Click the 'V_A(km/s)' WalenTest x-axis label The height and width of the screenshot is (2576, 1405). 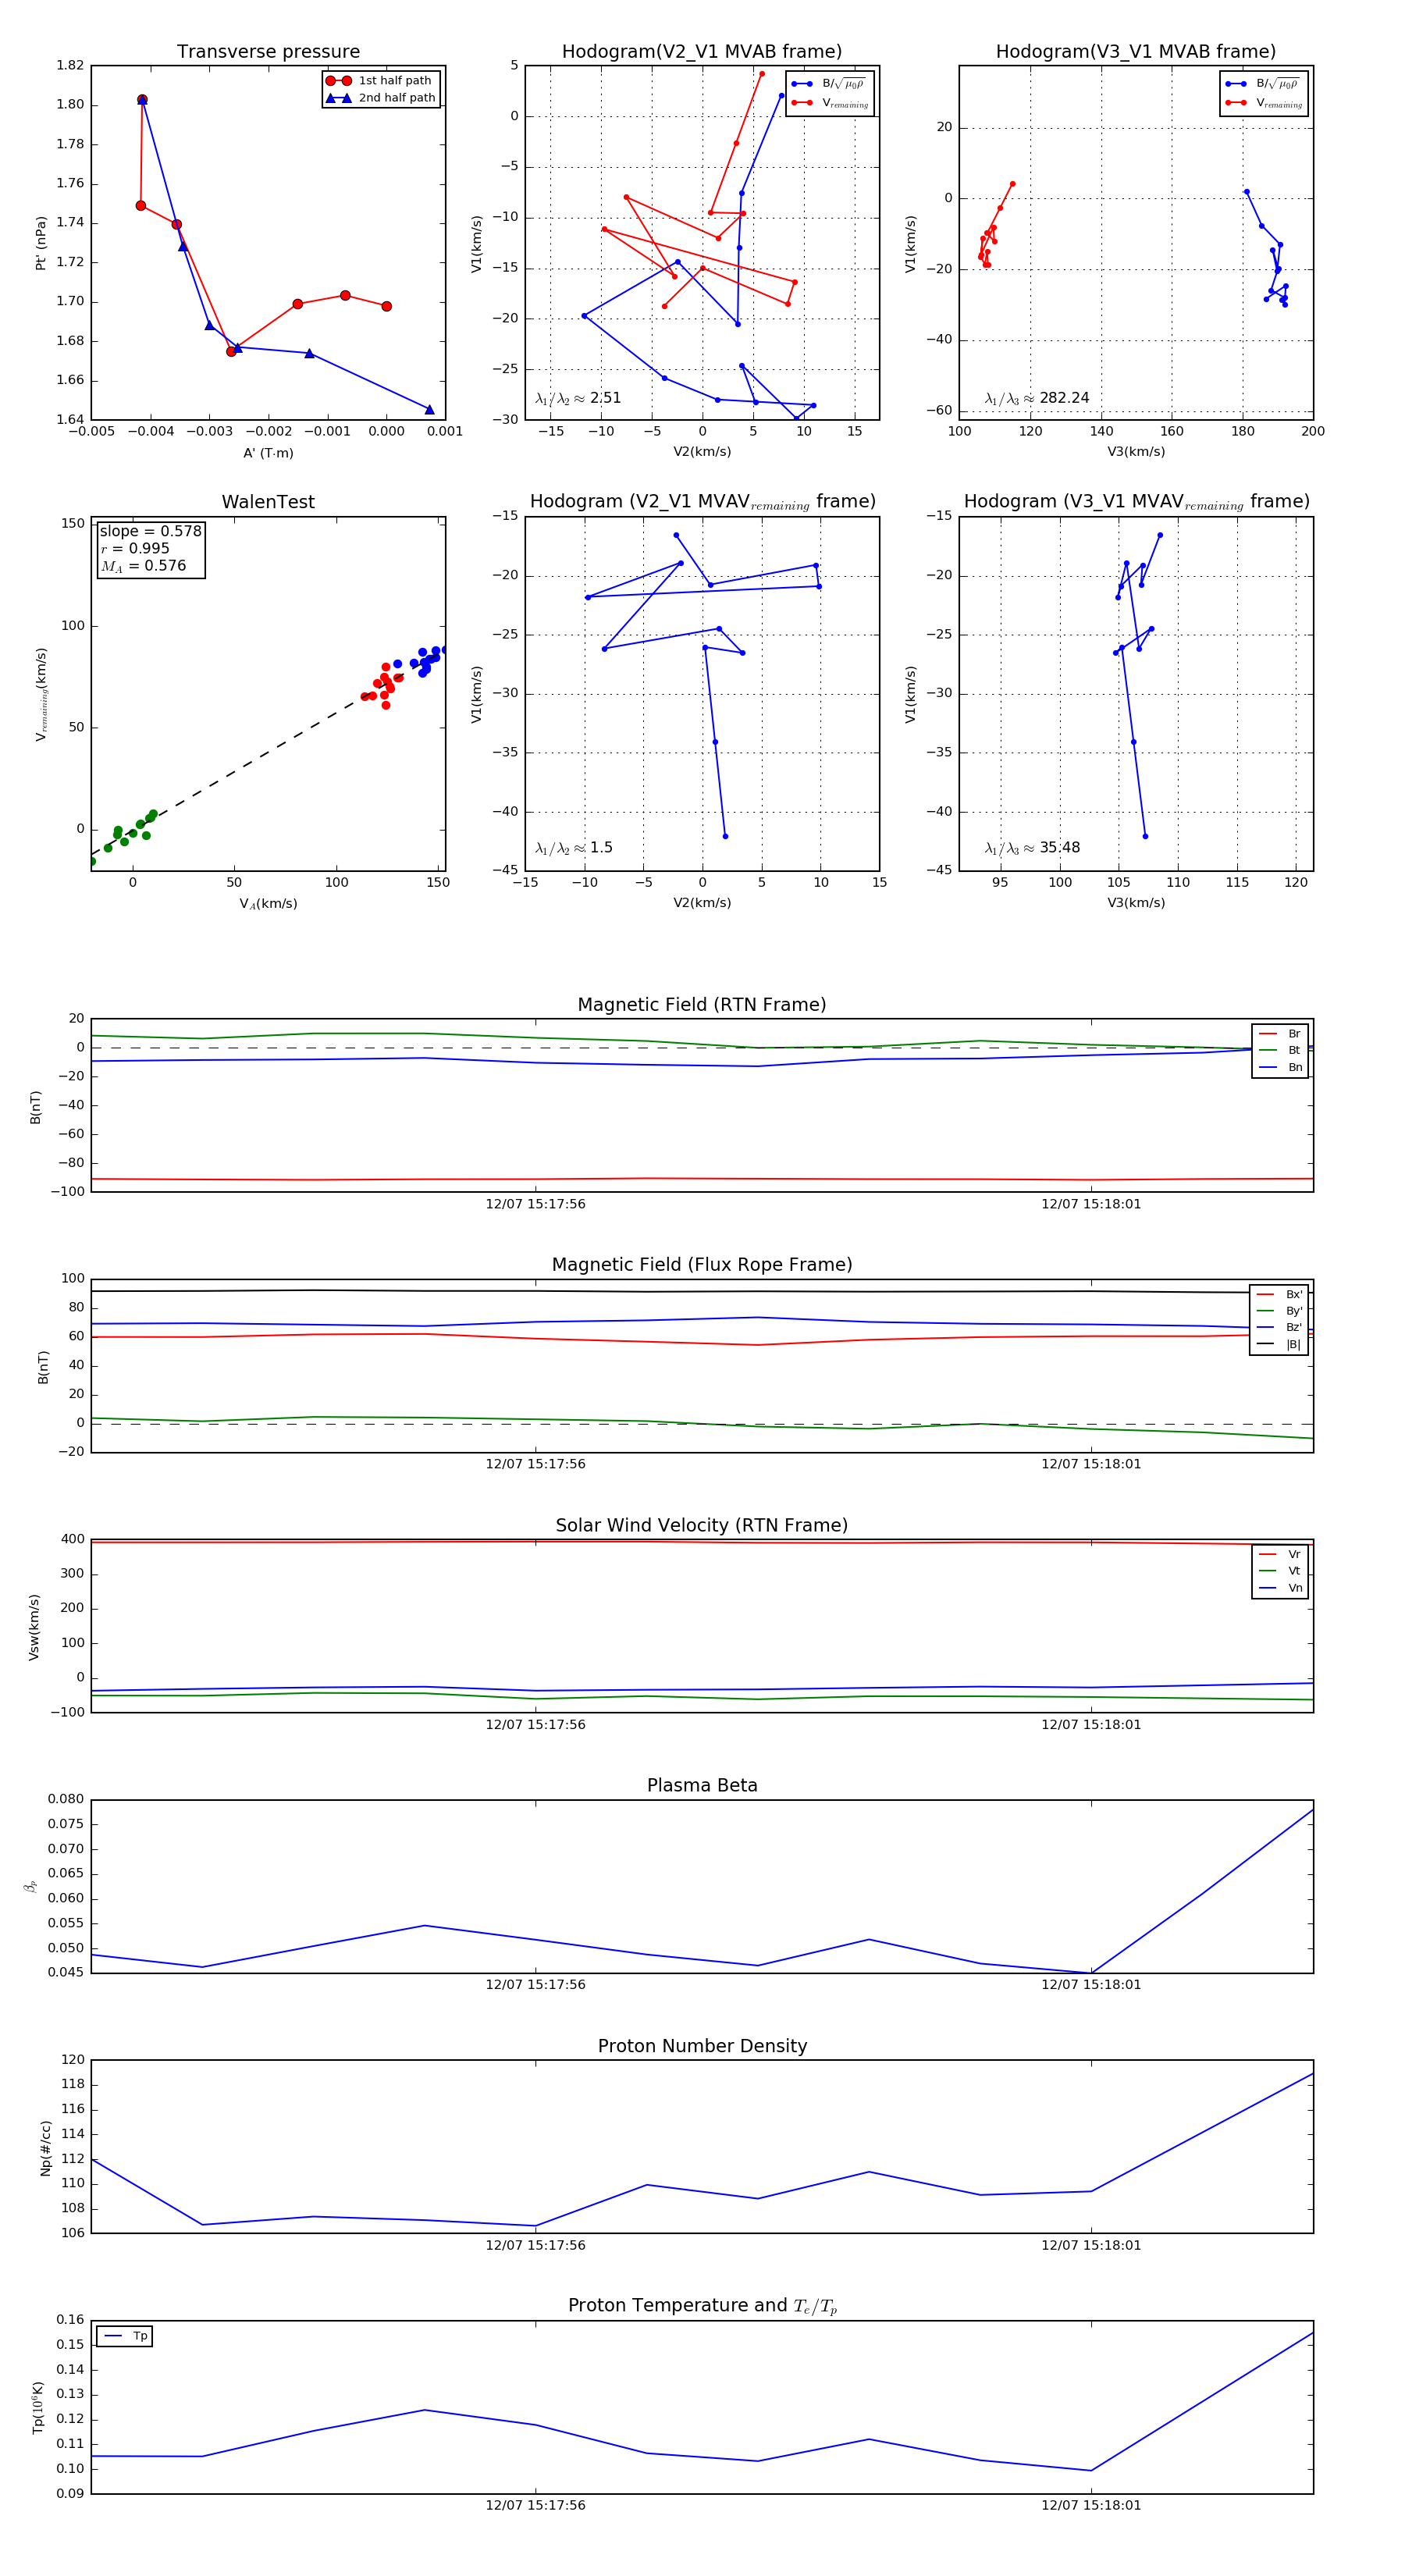268,903
